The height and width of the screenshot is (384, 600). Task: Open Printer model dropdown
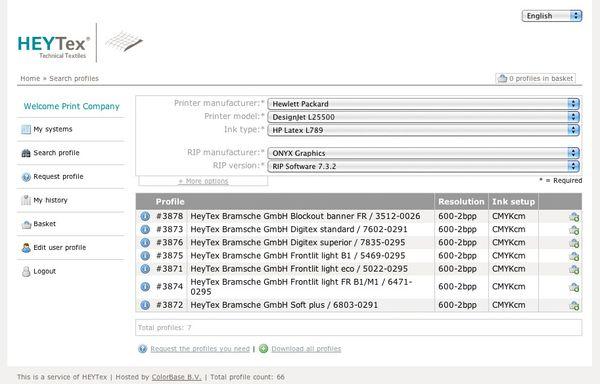[424, 117]
